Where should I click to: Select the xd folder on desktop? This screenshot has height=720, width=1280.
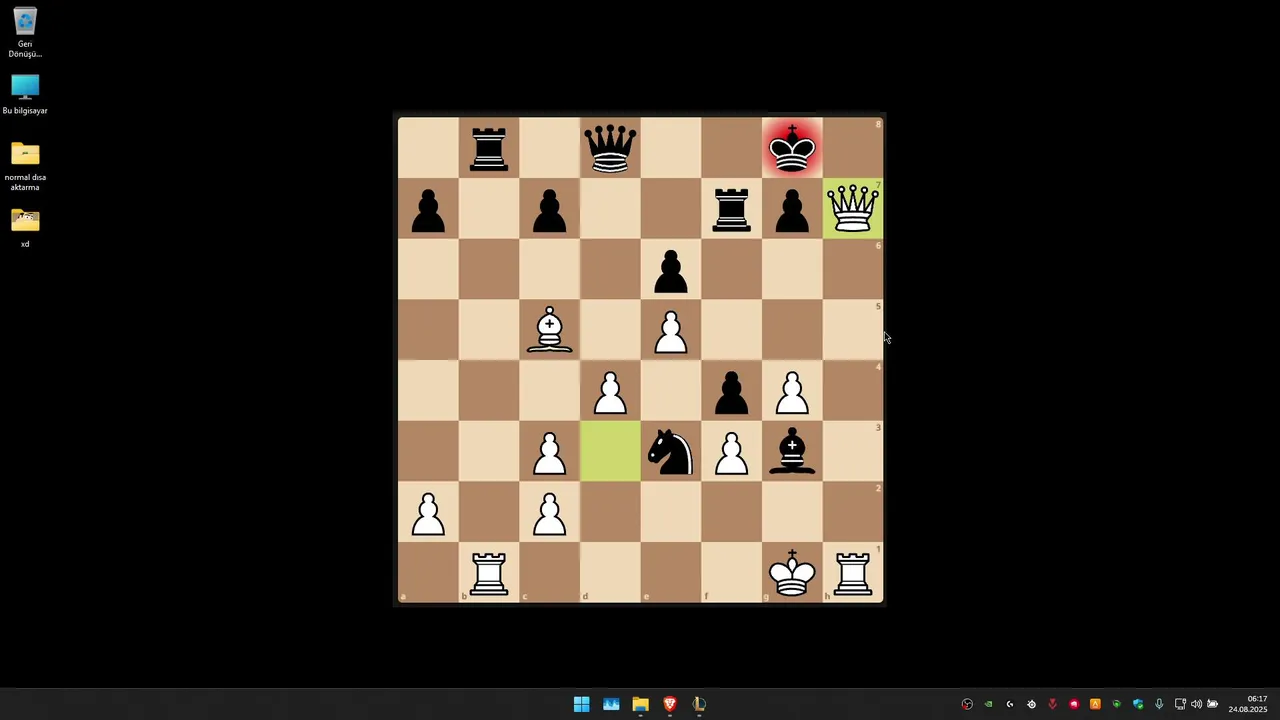[x=25, y=229]
